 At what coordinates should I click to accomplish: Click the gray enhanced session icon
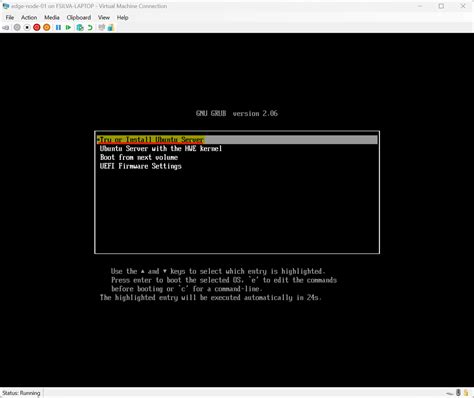tap(101, 28)
